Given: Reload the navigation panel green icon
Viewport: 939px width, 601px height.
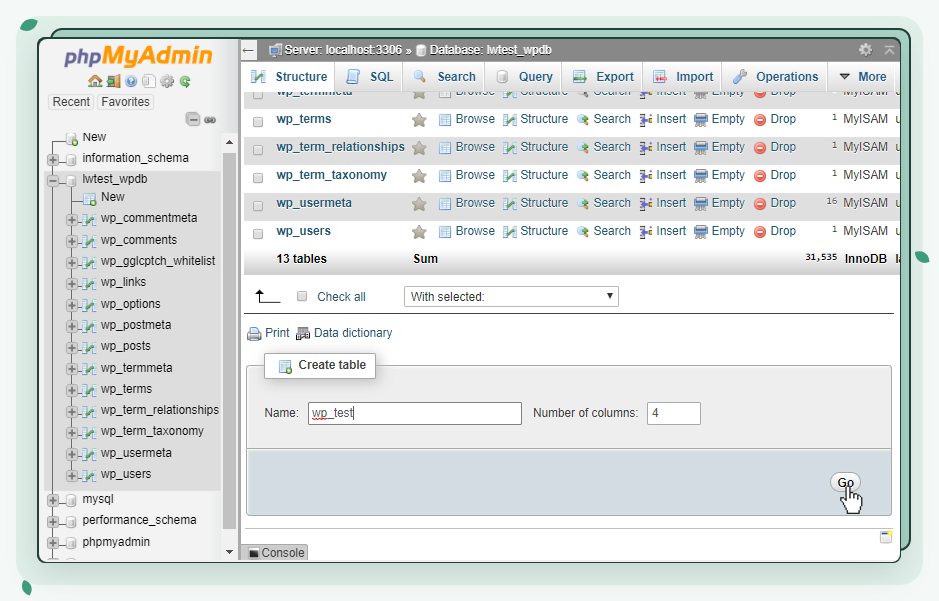Looking at the screenshot, I should point(185,81).
